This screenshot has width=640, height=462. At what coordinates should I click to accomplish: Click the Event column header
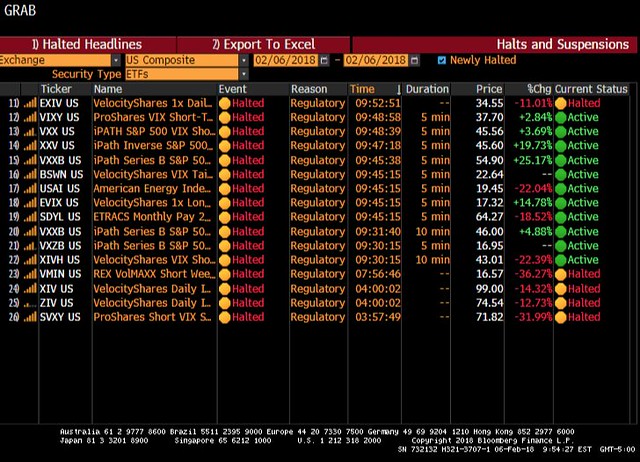coord(232,89)
